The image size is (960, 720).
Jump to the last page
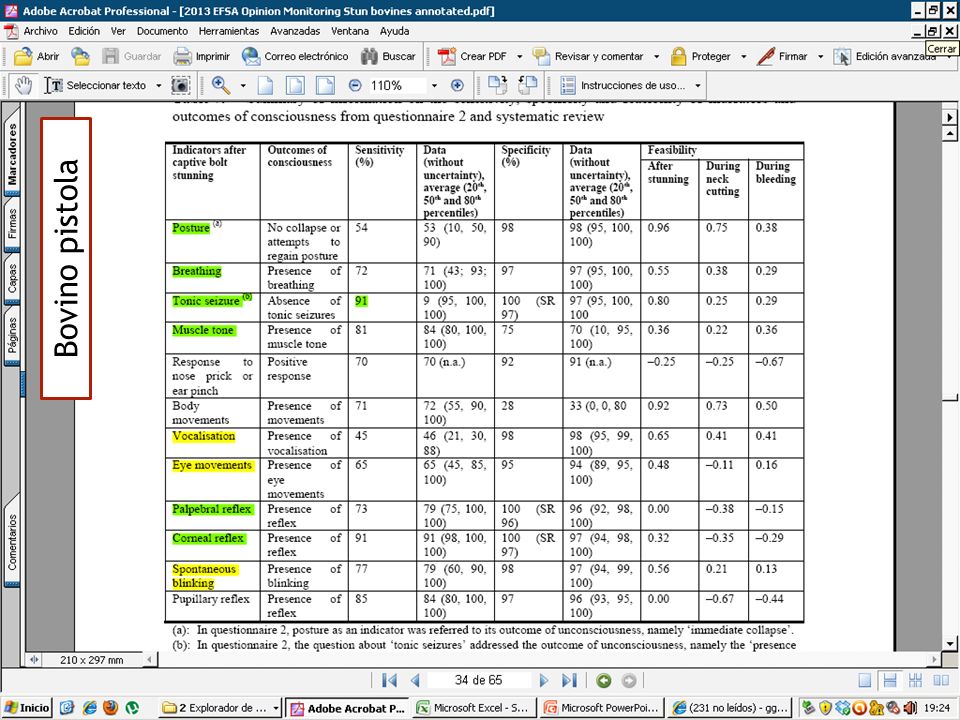pos(569,680)
